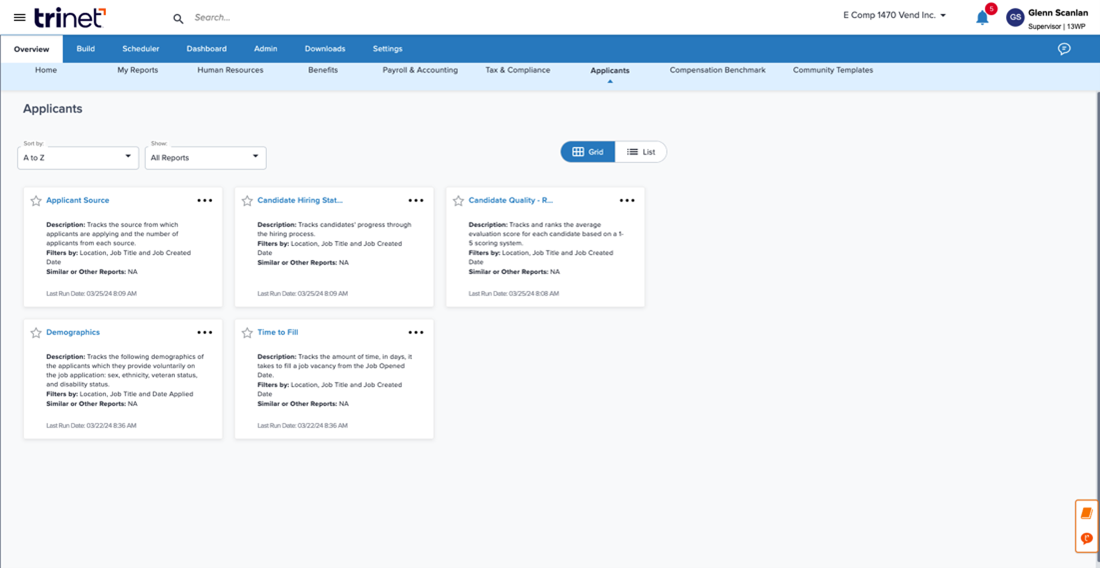
Task: Click Applicant Source last run date 8:09 AM
Action: pos(92,294)
